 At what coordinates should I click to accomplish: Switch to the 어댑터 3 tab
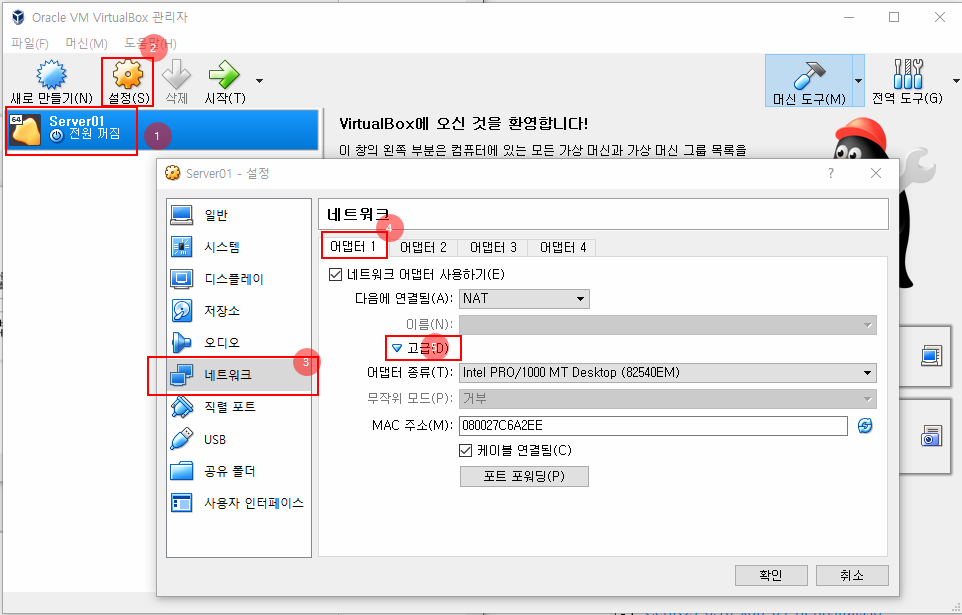pyautogui.click(x=493, y=247)
